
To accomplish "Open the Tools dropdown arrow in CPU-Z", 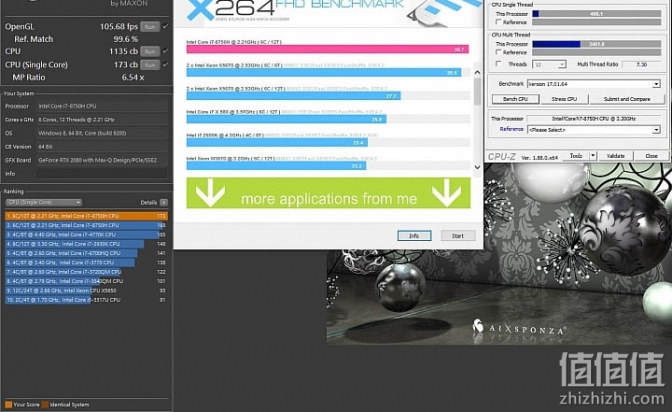I will [593, 156].
